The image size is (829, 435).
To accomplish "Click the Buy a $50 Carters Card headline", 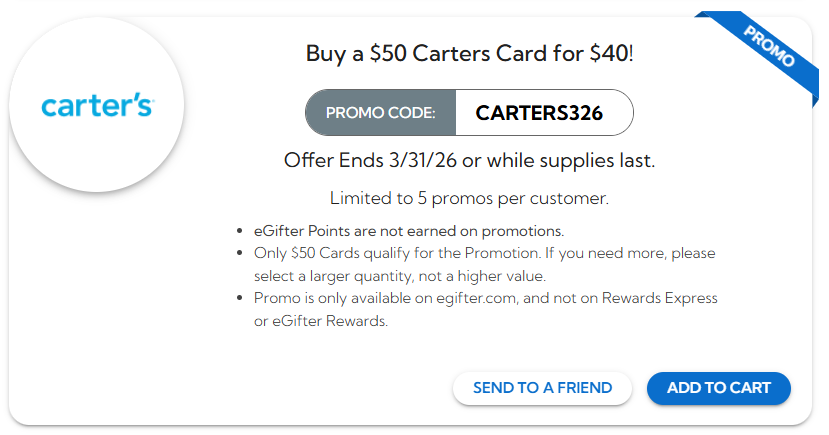I will point(469,53).
